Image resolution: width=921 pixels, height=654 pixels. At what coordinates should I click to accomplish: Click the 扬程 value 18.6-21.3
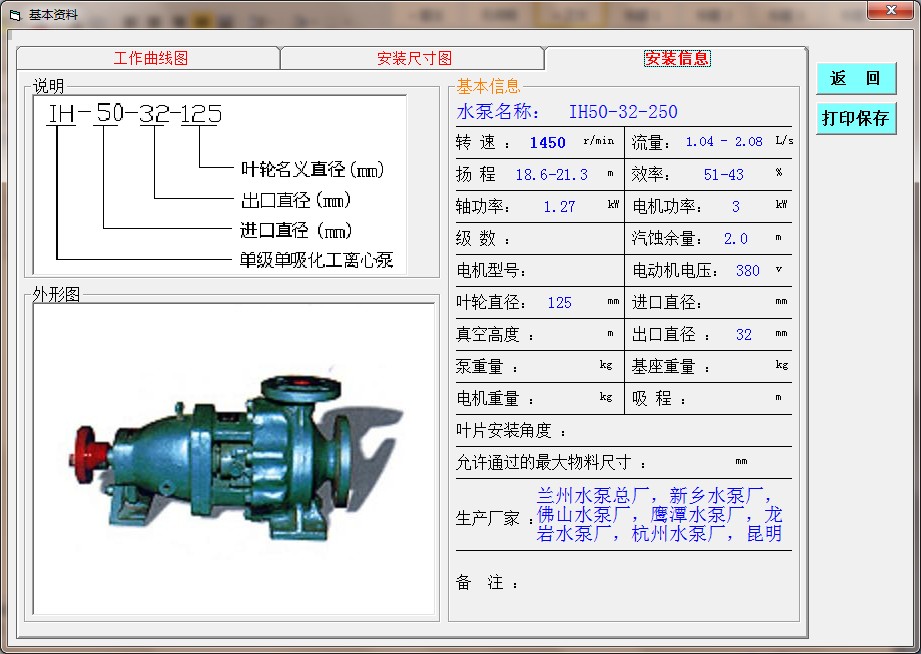point(552,175)
